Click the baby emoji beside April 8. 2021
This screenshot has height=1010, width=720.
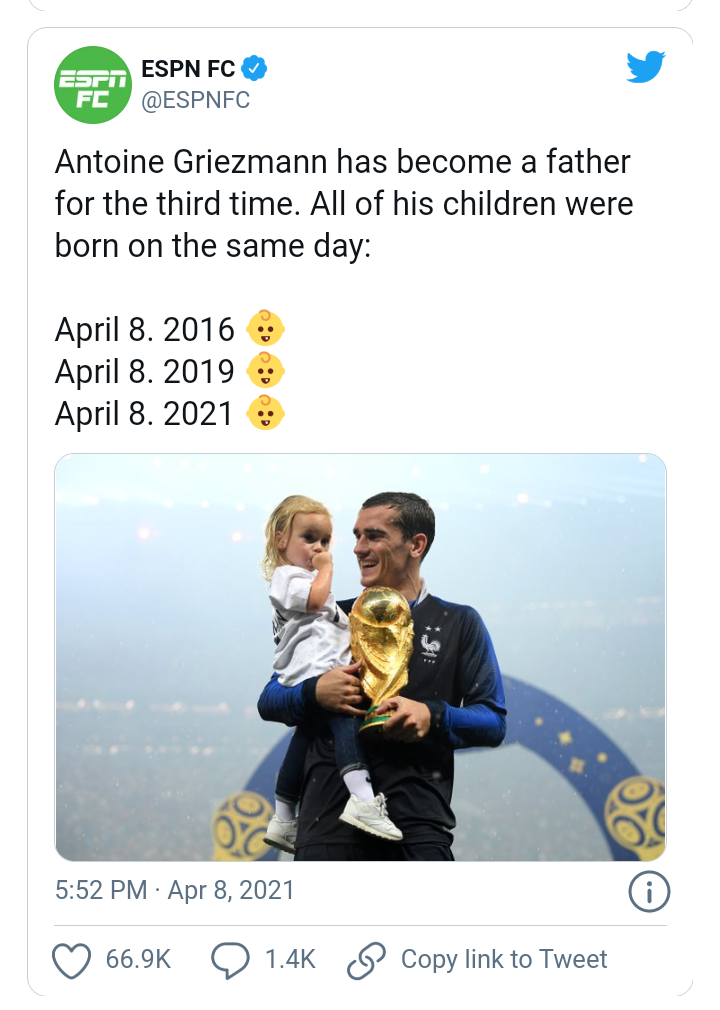pos(266,413)
